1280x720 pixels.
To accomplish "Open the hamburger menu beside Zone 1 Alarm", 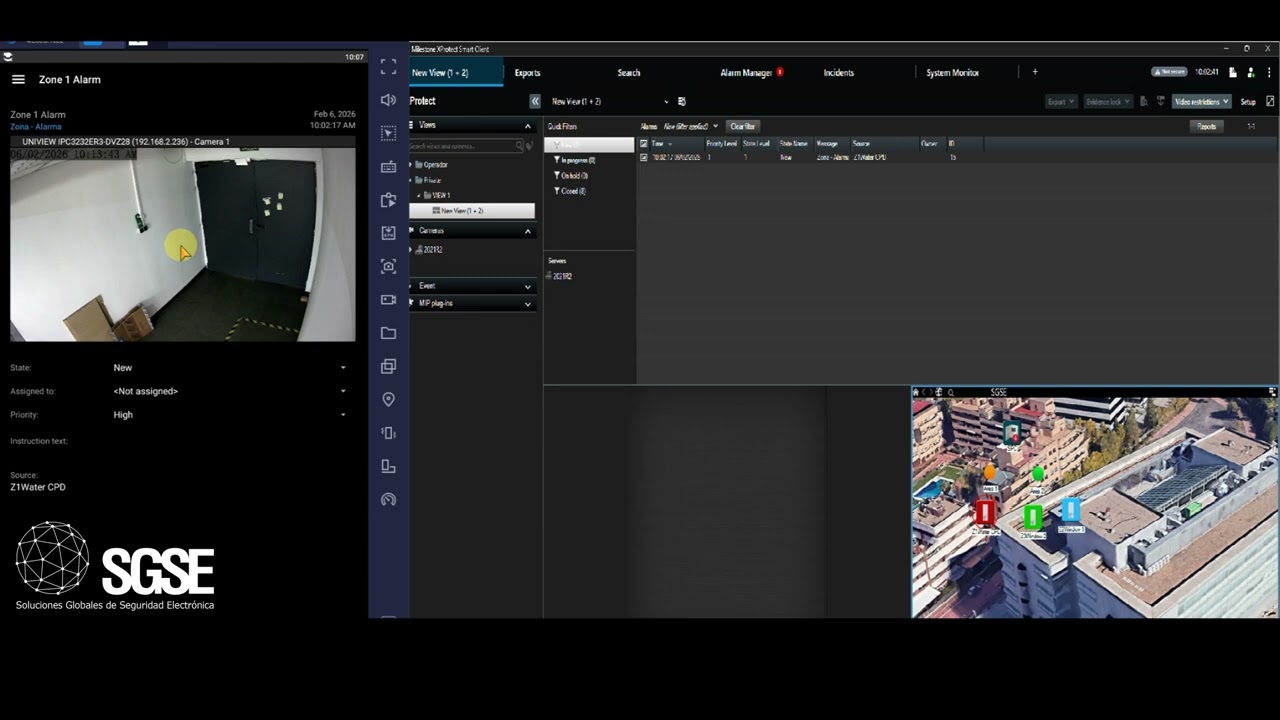I will pos(18,79).
